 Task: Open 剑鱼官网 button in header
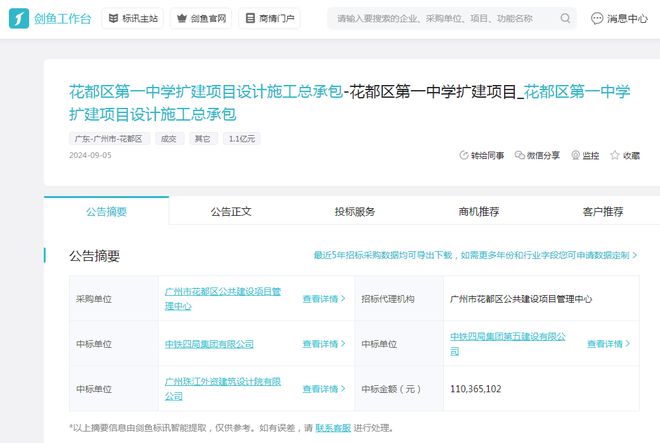(x=201, y=19)
